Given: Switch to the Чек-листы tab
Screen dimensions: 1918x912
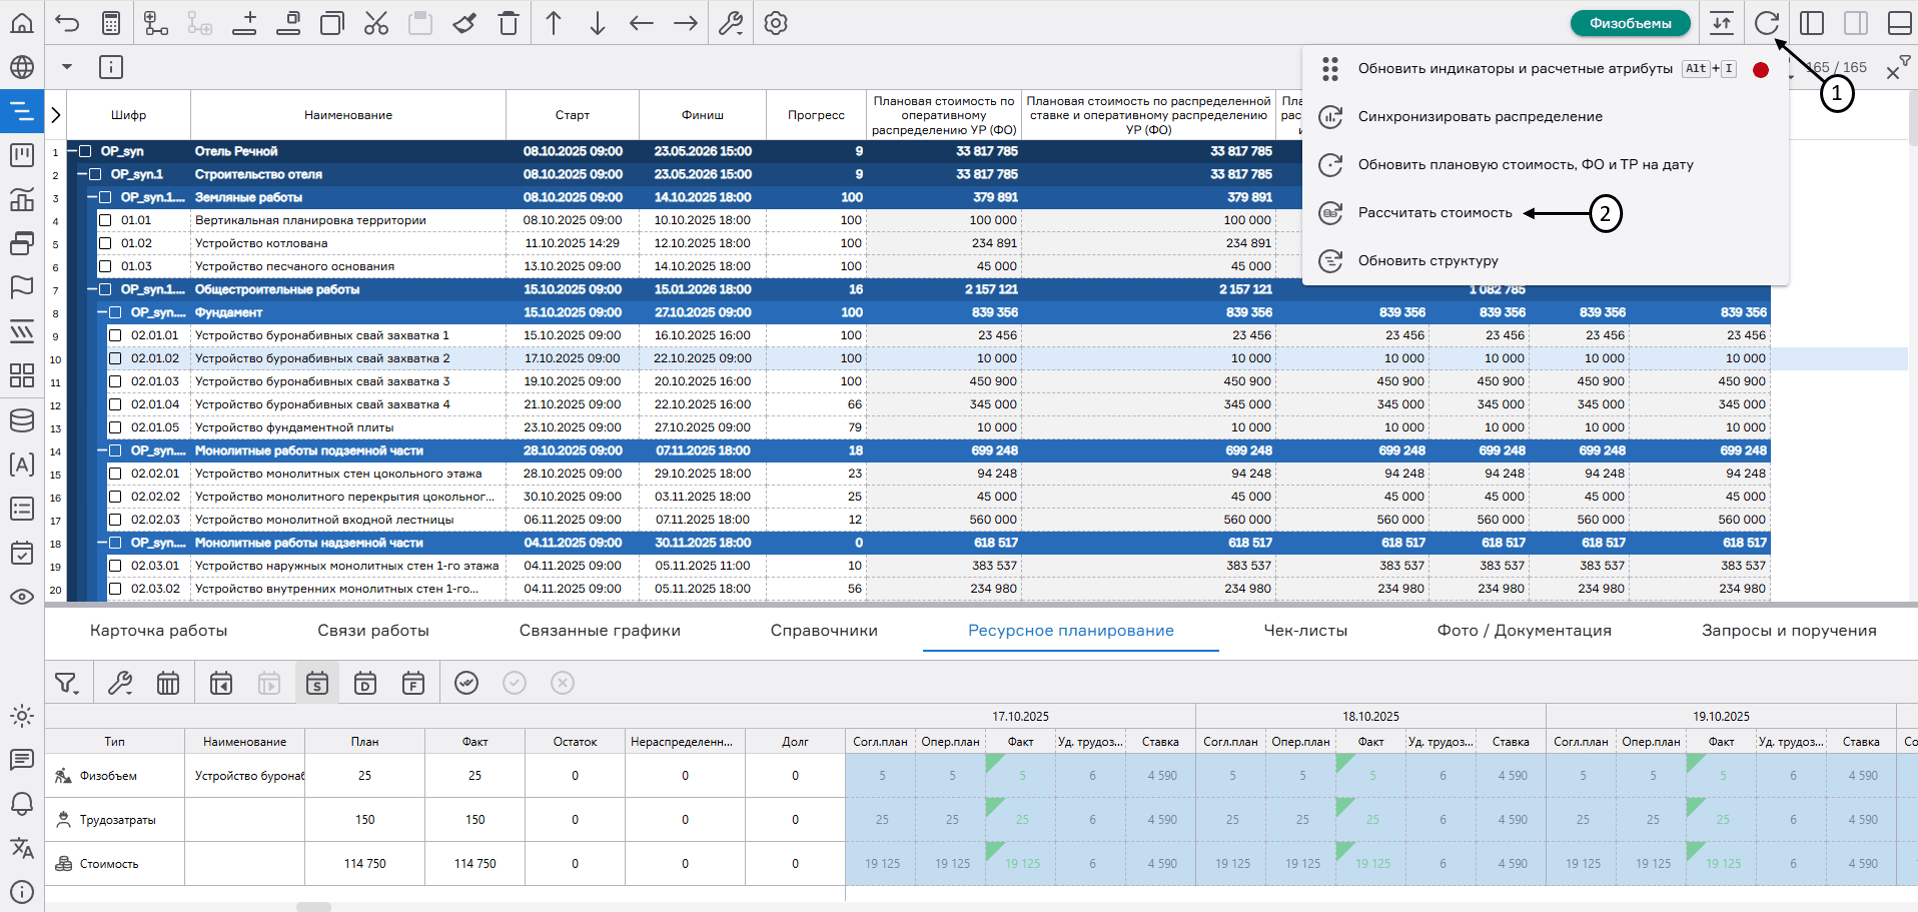Looking at the screenshot, I should click(1305, 631).
